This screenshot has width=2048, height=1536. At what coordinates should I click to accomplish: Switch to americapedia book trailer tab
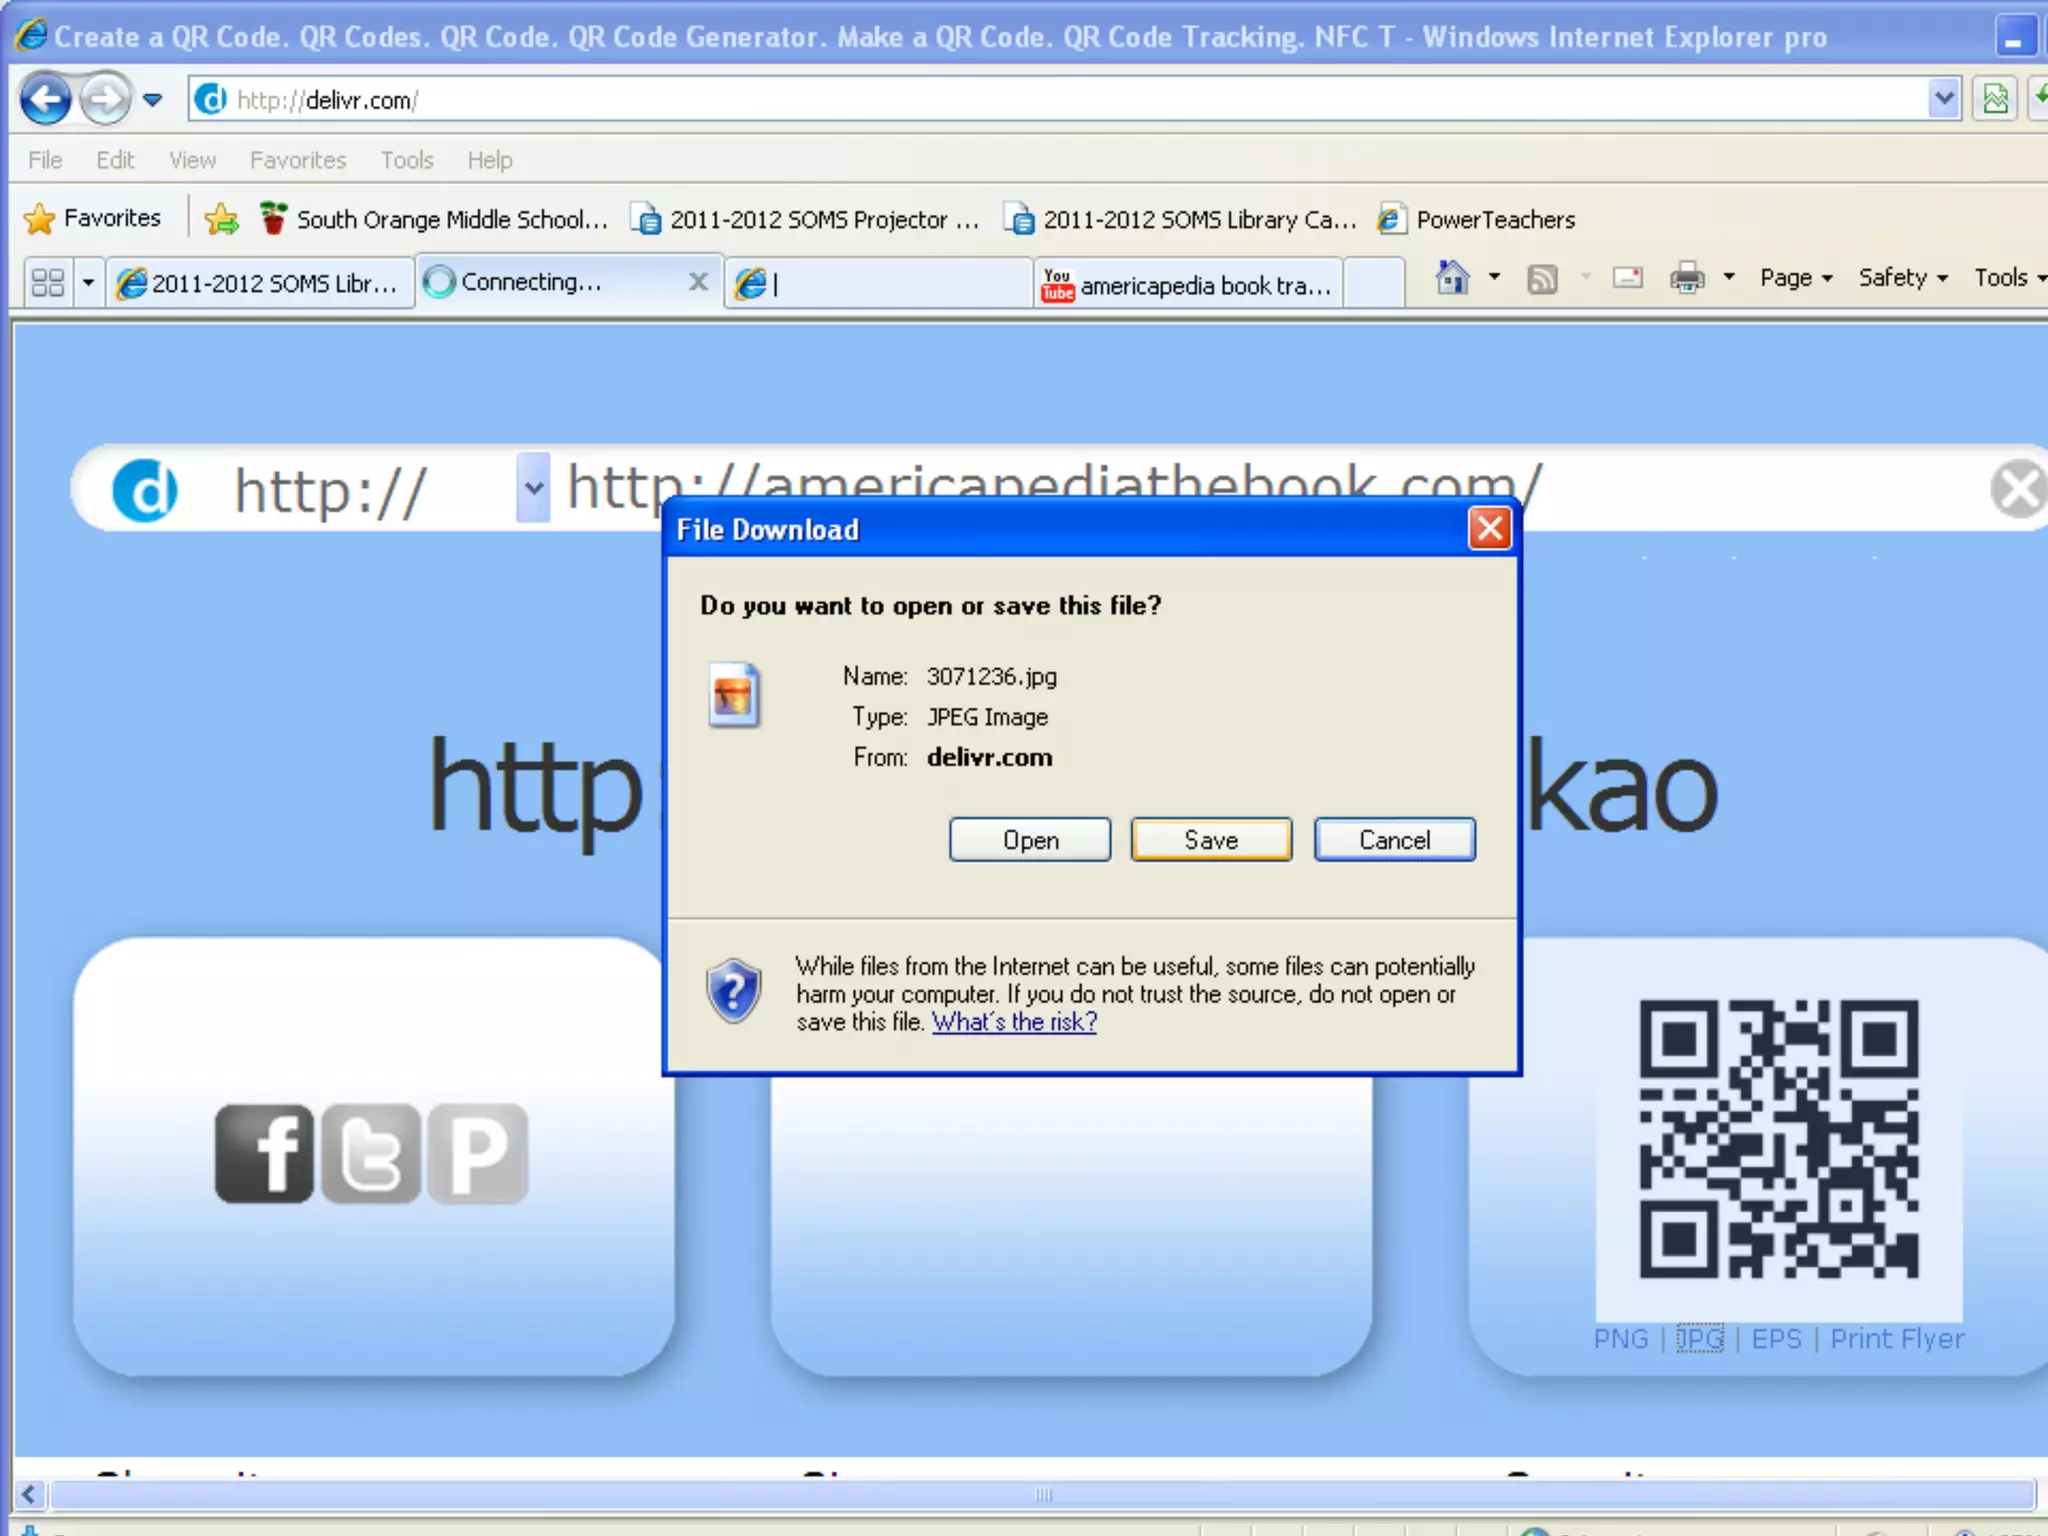coord(1187,285)
